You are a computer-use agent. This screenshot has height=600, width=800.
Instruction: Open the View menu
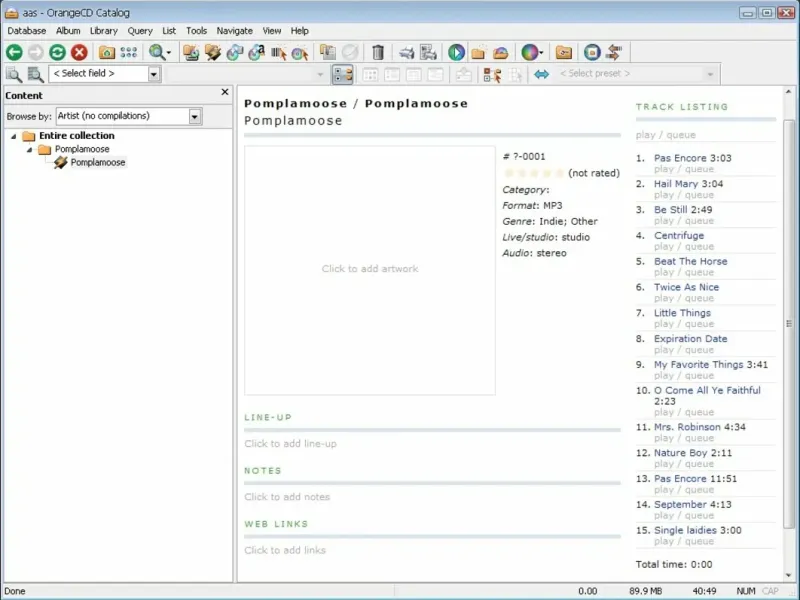(272, 31)
